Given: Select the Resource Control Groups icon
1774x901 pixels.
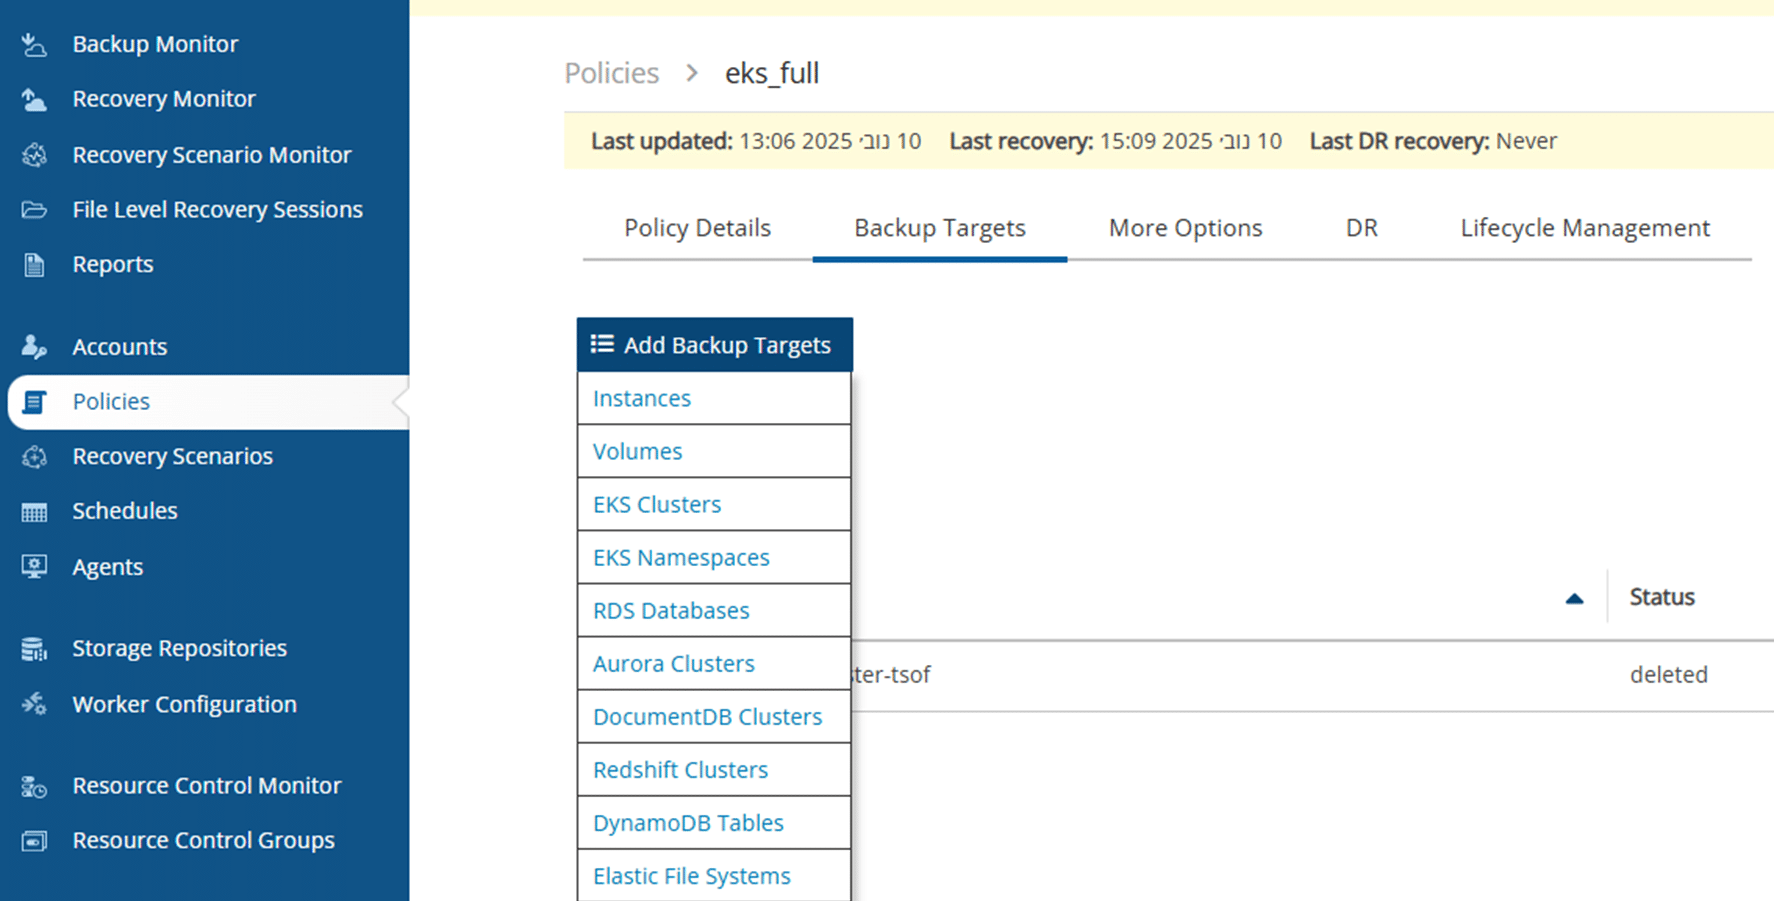Looking at the screenshot, I should [34, 840].
